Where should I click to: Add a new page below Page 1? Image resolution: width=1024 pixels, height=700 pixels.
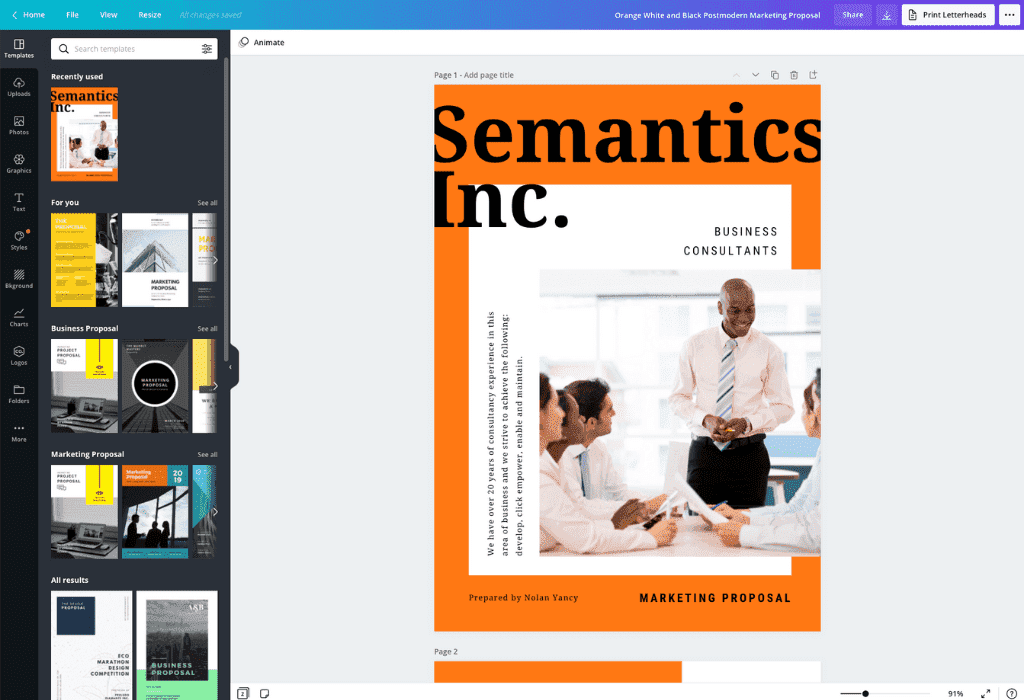click(x=812, y=74)
